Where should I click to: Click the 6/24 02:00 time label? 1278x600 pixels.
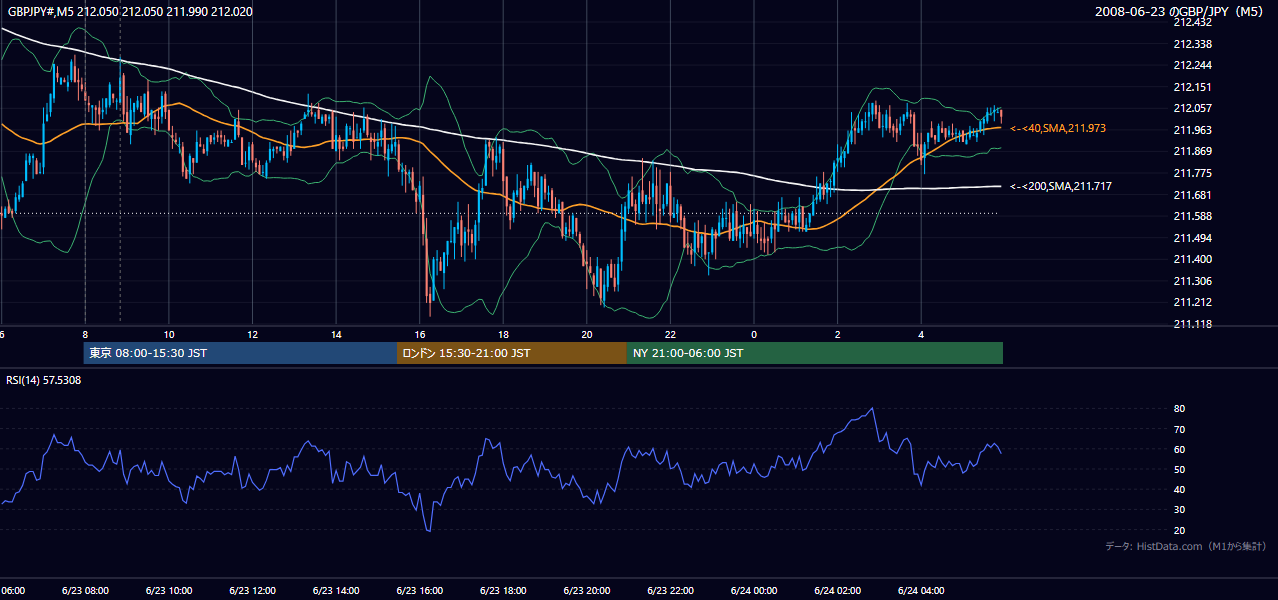[837, 590]
